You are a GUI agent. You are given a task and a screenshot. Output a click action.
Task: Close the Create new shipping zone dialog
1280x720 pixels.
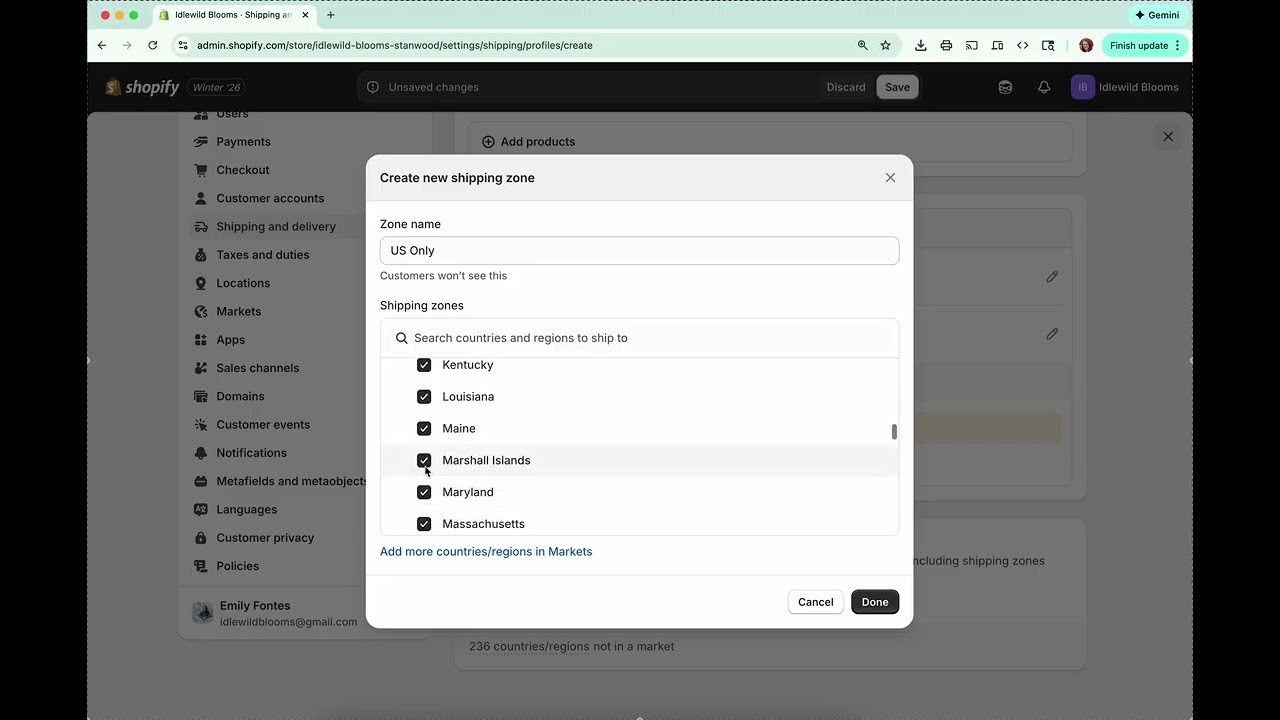[x=890, y=178]
